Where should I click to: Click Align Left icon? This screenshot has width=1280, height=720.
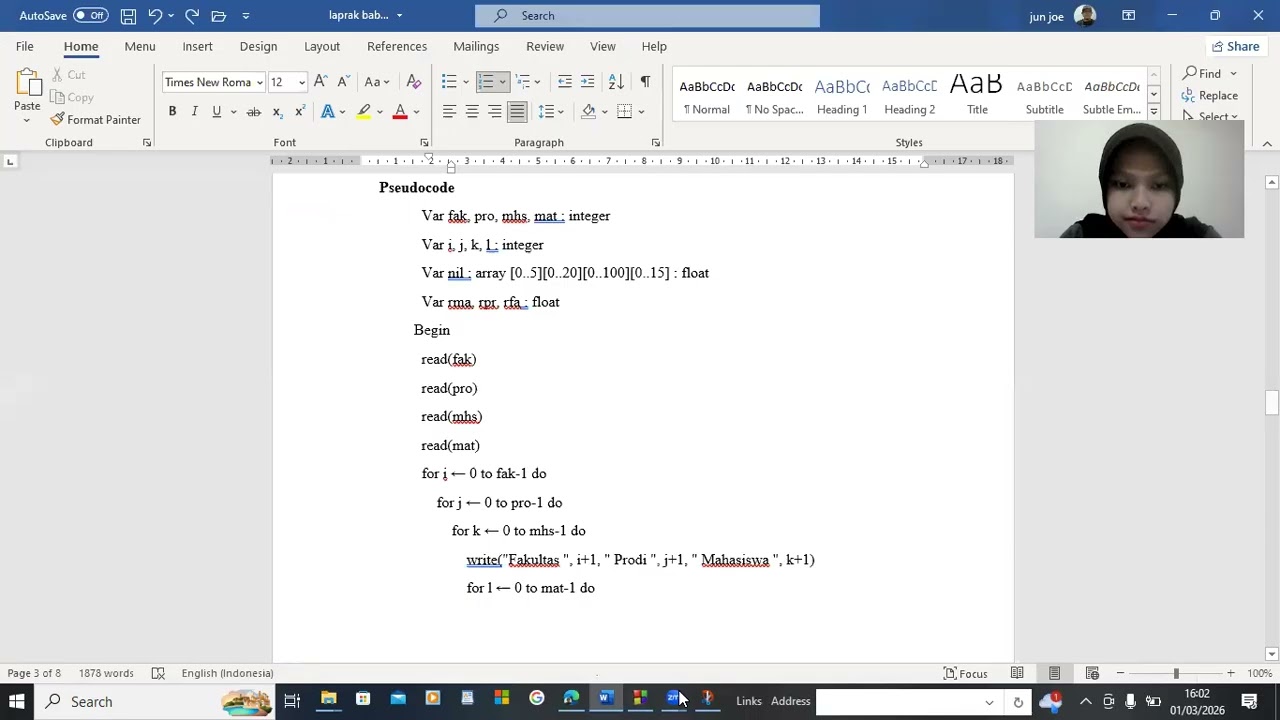449,112
